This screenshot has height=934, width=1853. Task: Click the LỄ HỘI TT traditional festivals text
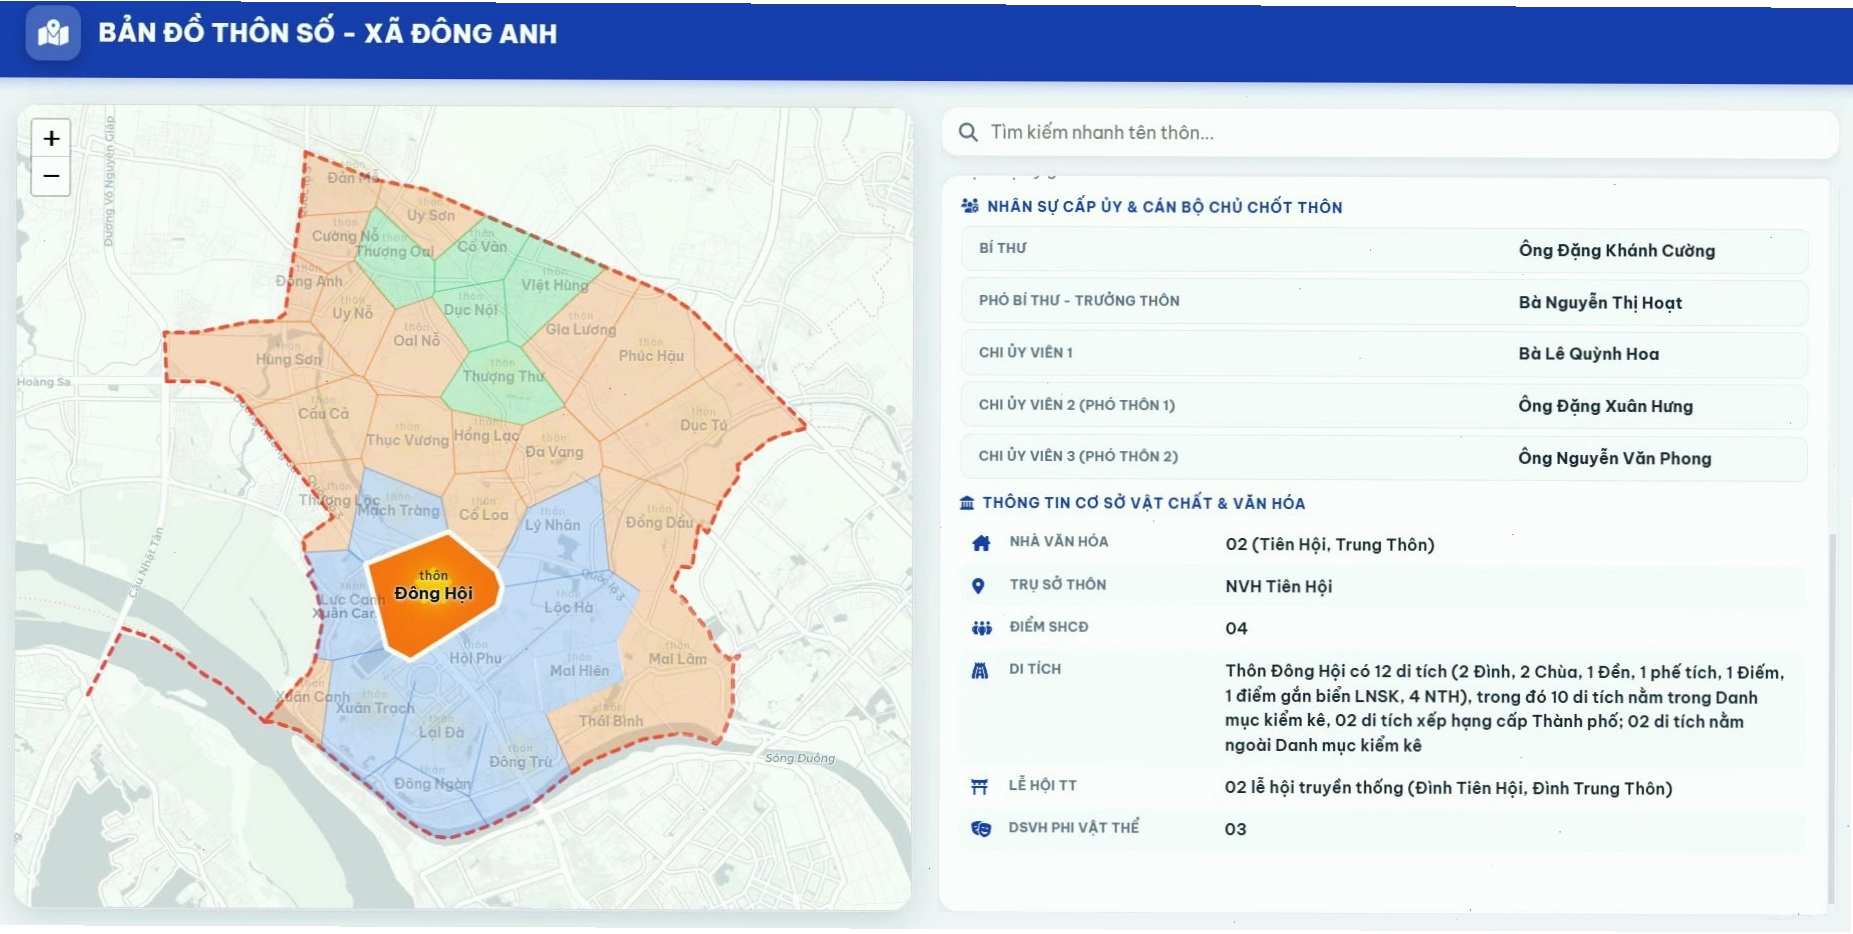coord(1448,788)
